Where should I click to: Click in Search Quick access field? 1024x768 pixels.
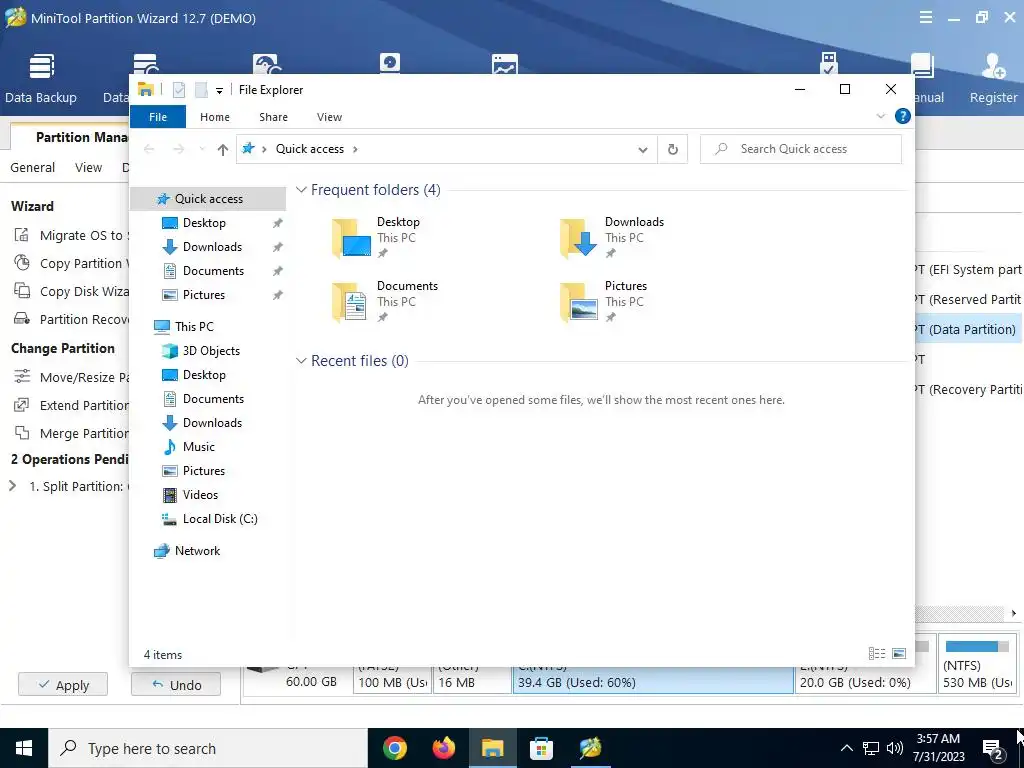801,149
